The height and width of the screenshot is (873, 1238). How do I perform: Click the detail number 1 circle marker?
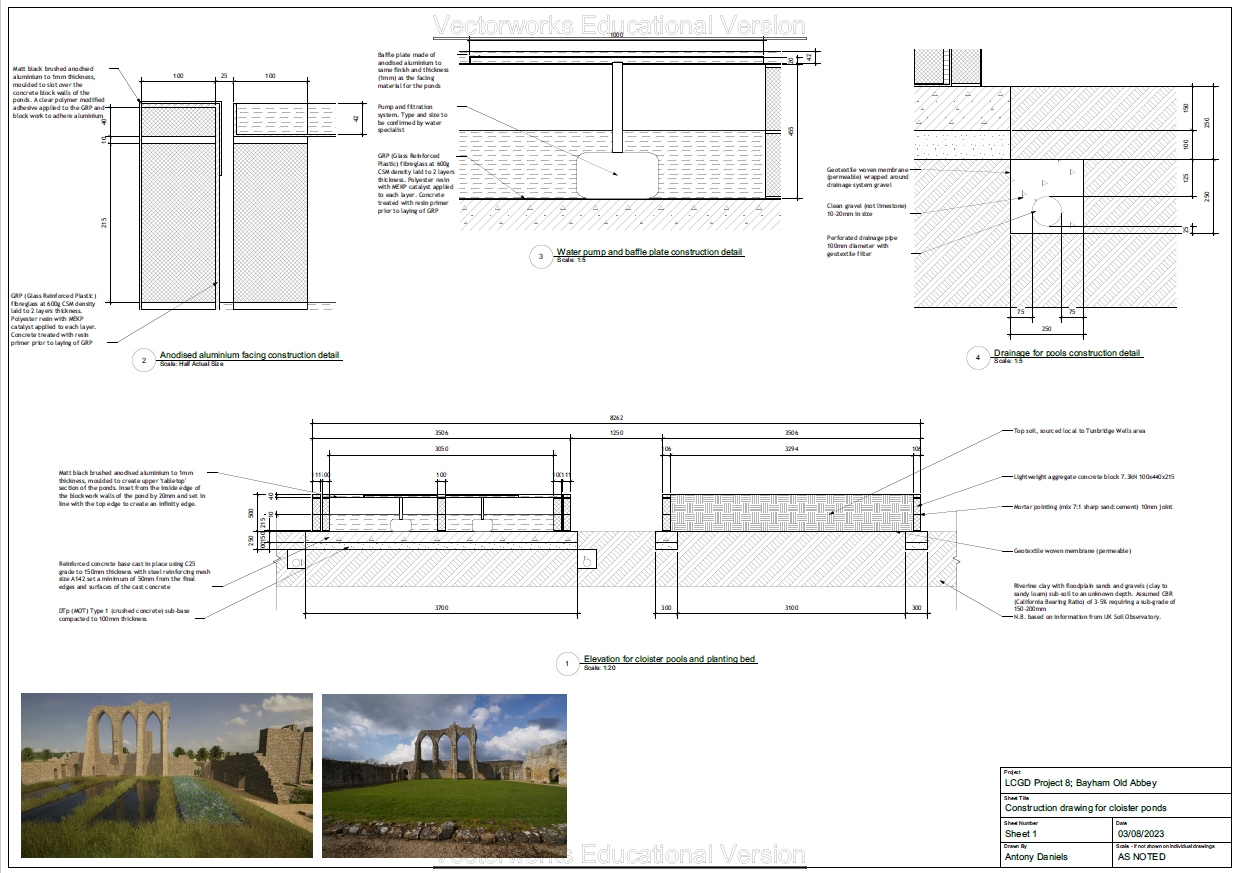click(568, 664)
